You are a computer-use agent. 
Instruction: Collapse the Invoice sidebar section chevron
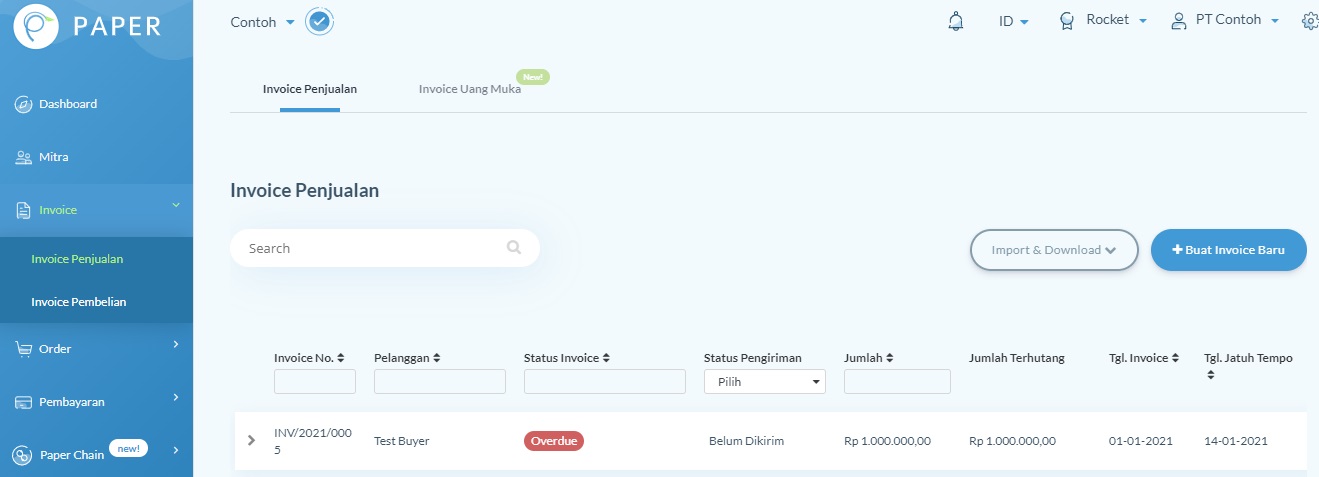[176, 205]
